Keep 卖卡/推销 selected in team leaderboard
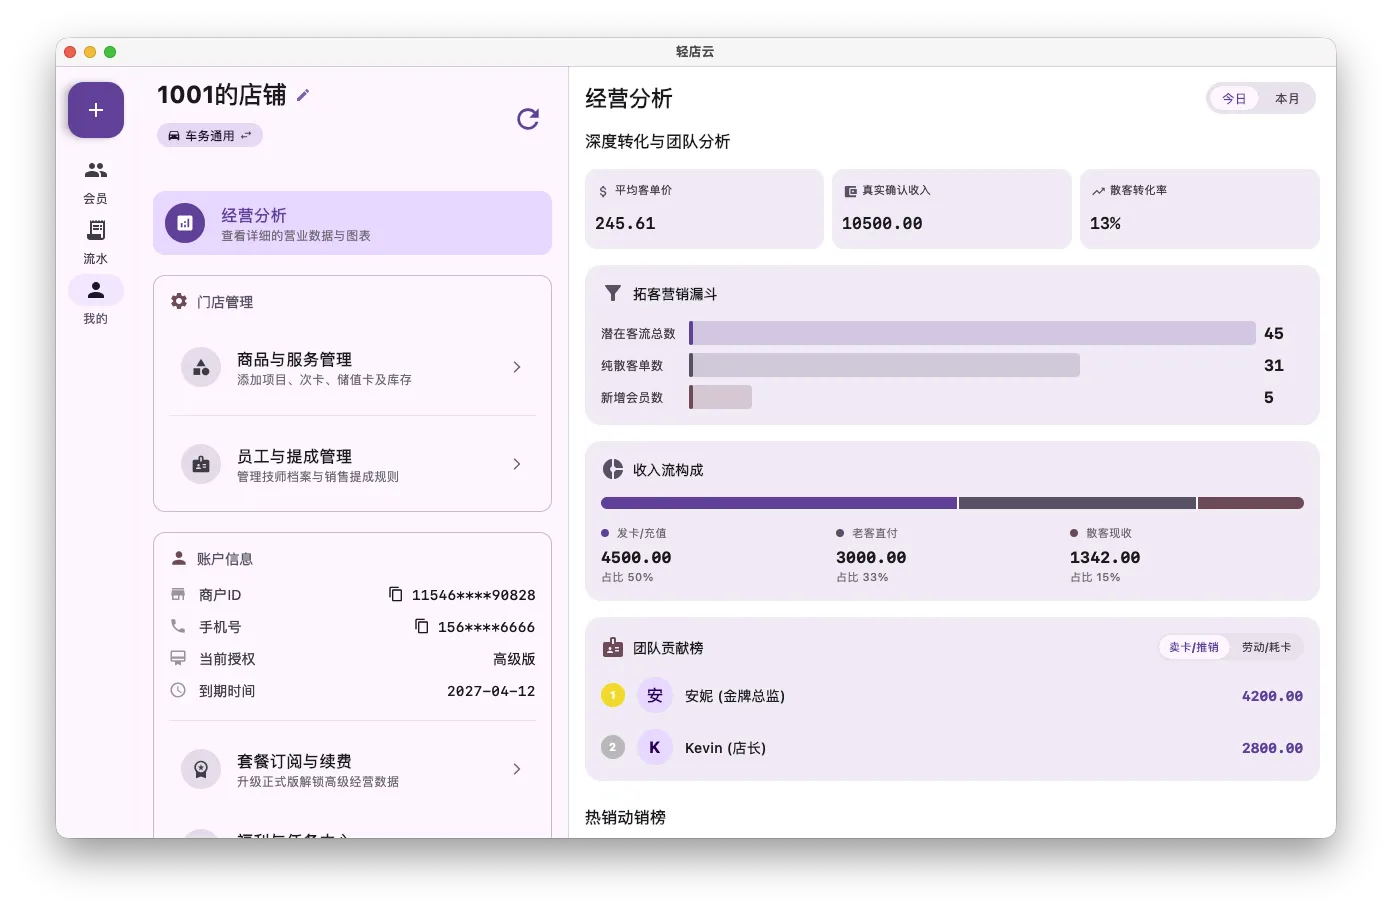This screenshot has height=912, width=1392. tap(1194, 647)
